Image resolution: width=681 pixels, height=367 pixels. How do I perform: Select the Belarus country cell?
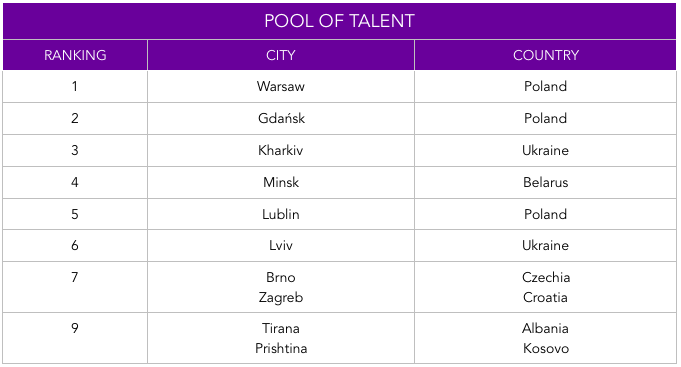[545, 182]
